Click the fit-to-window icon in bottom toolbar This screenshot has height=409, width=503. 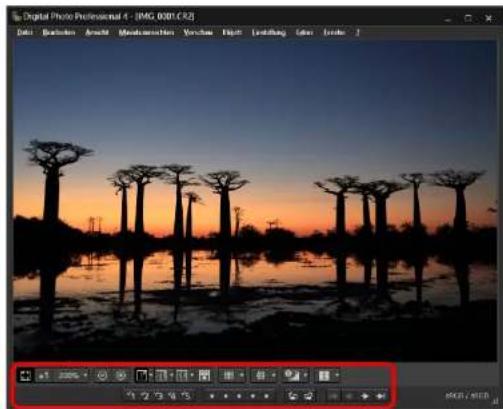click(x=25, y=376)
